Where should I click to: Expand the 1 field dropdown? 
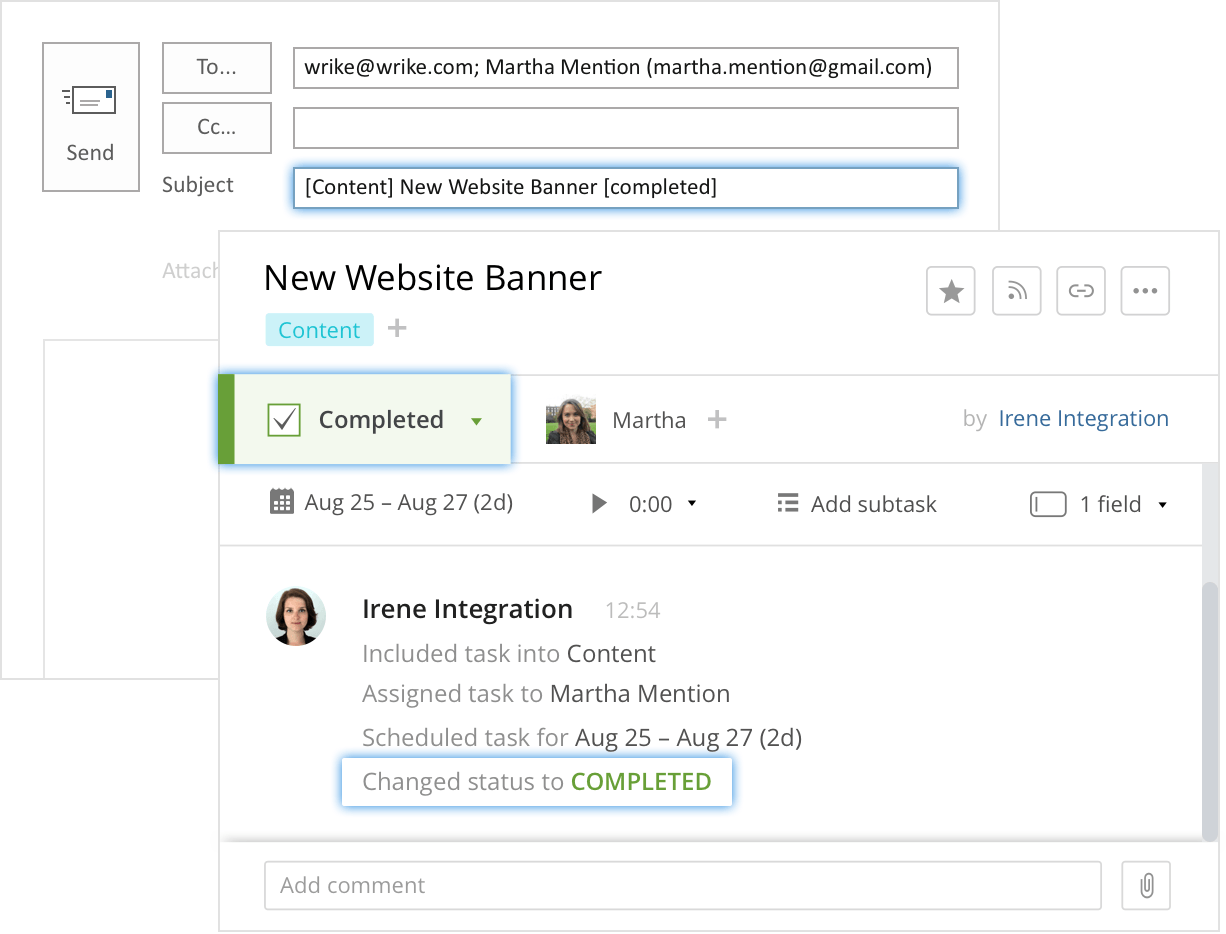coord(1163,505)
